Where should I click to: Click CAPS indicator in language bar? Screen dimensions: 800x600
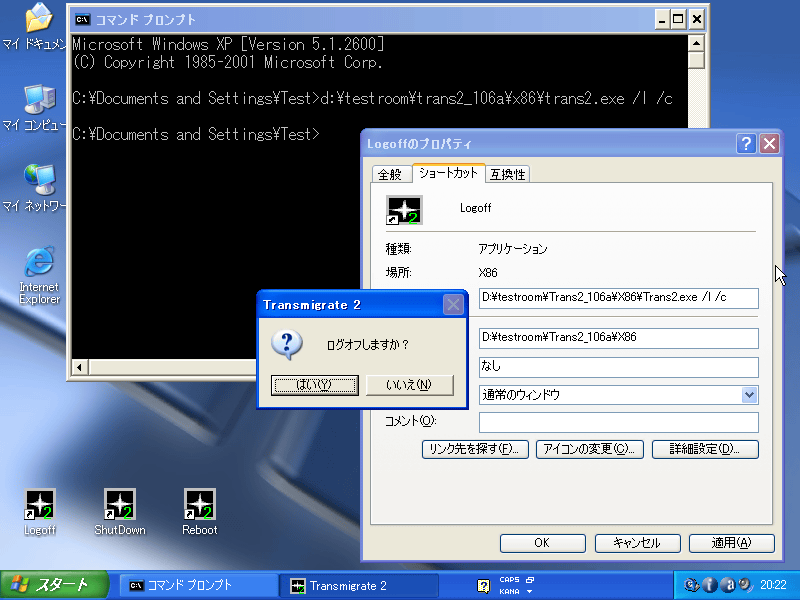509,580
